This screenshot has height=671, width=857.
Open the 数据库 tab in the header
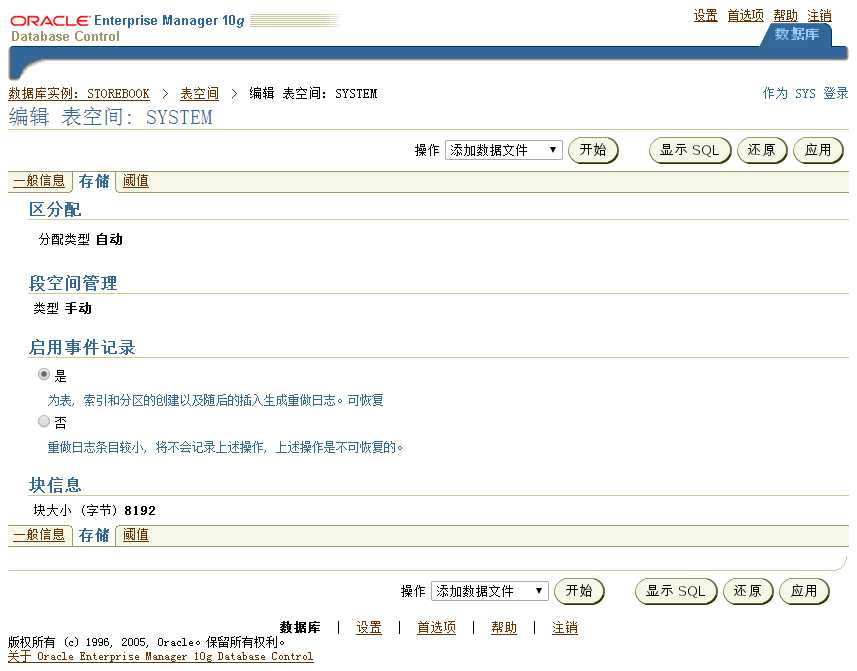pyautogui.click(x=797, y=34)
